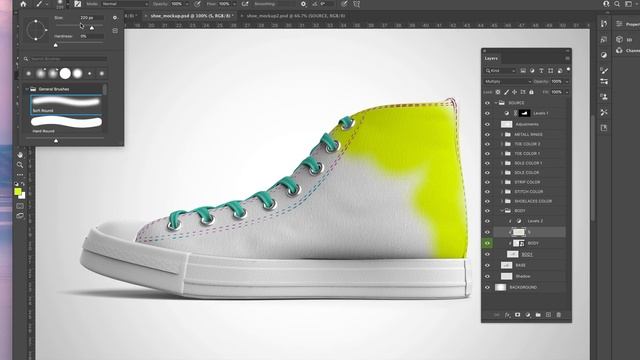The height and width of the screenshot is (360, 640).
Task: Click the Quick Mask mode icon
Action: point(20,206)
